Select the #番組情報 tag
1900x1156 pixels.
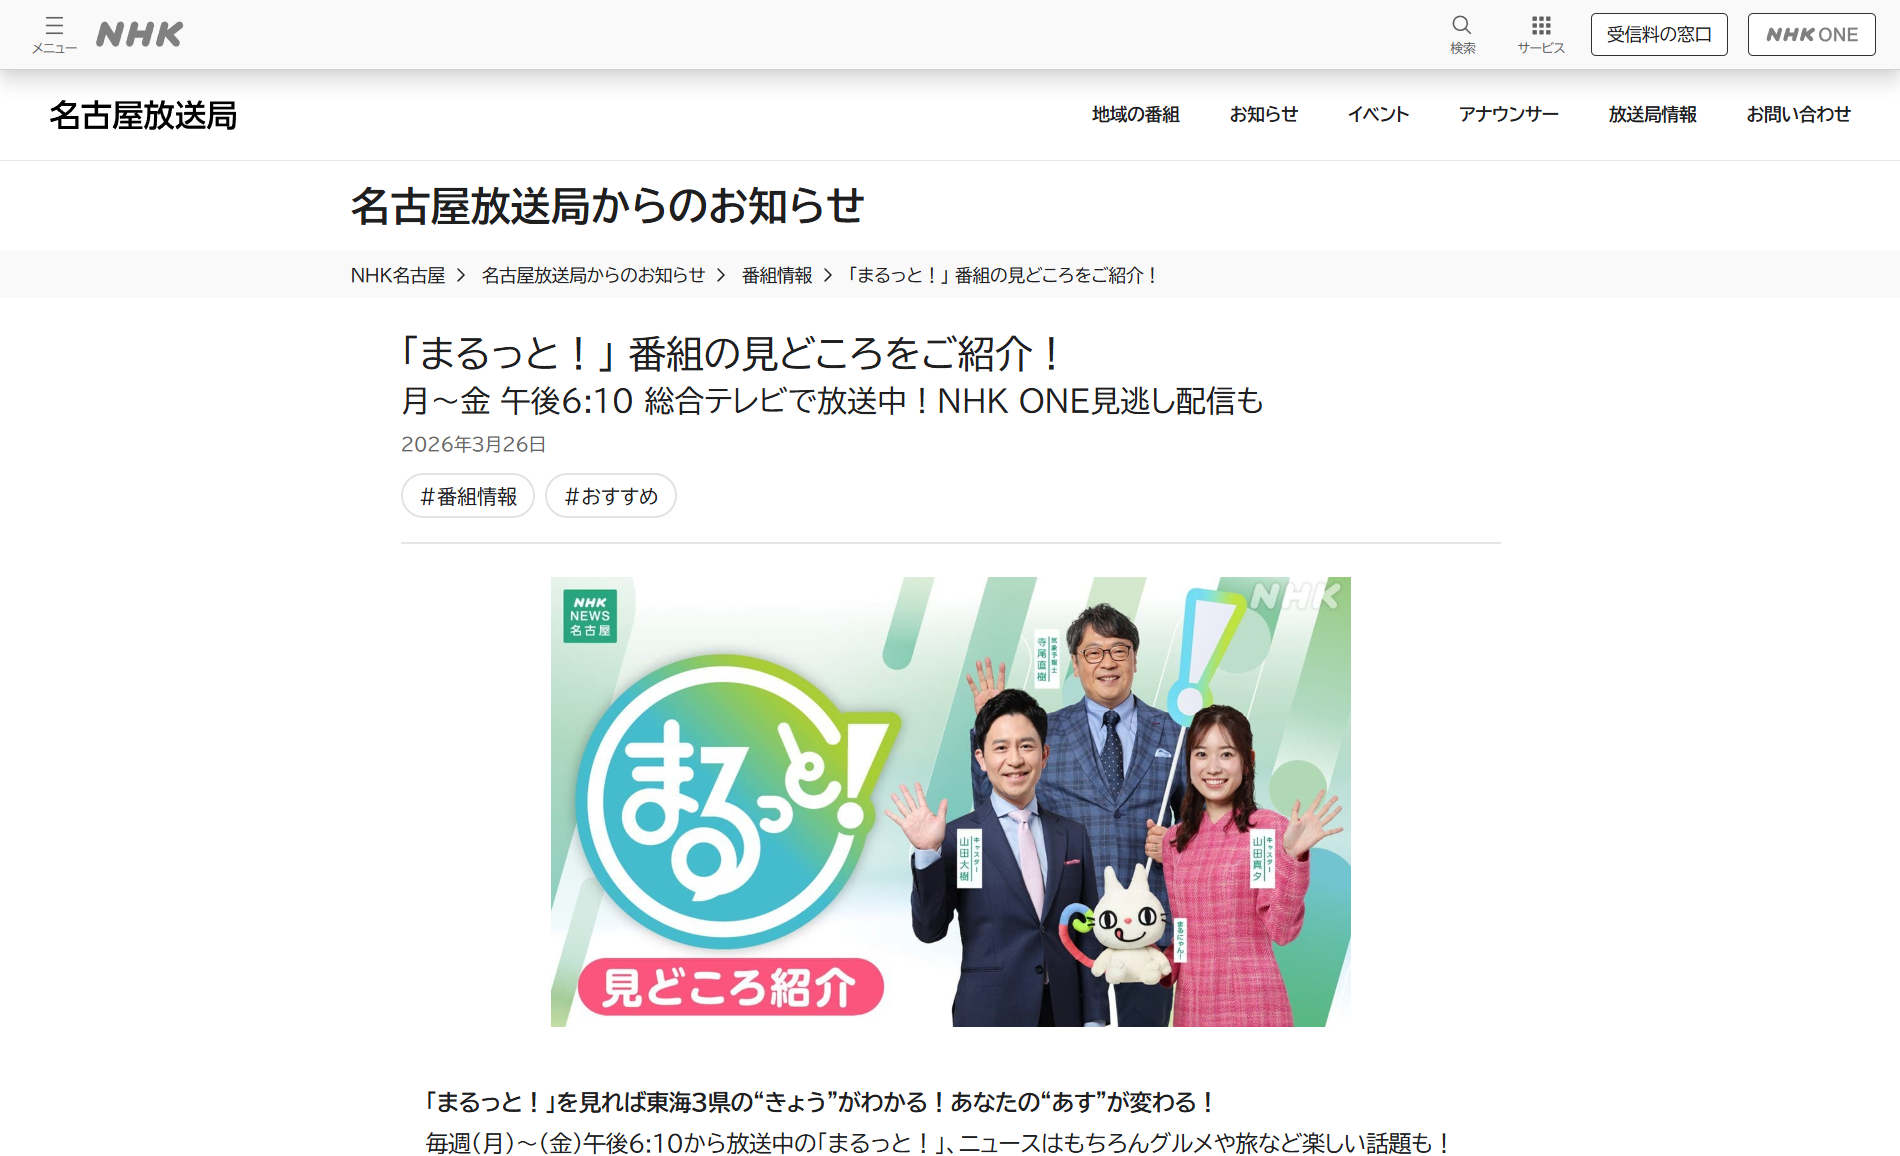point(468,496)
